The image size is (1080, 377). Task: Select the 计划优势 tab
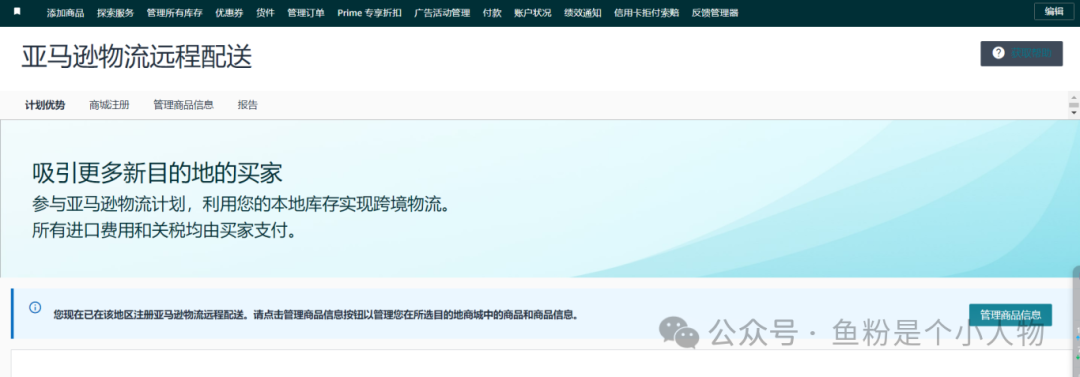pos(45,105)
